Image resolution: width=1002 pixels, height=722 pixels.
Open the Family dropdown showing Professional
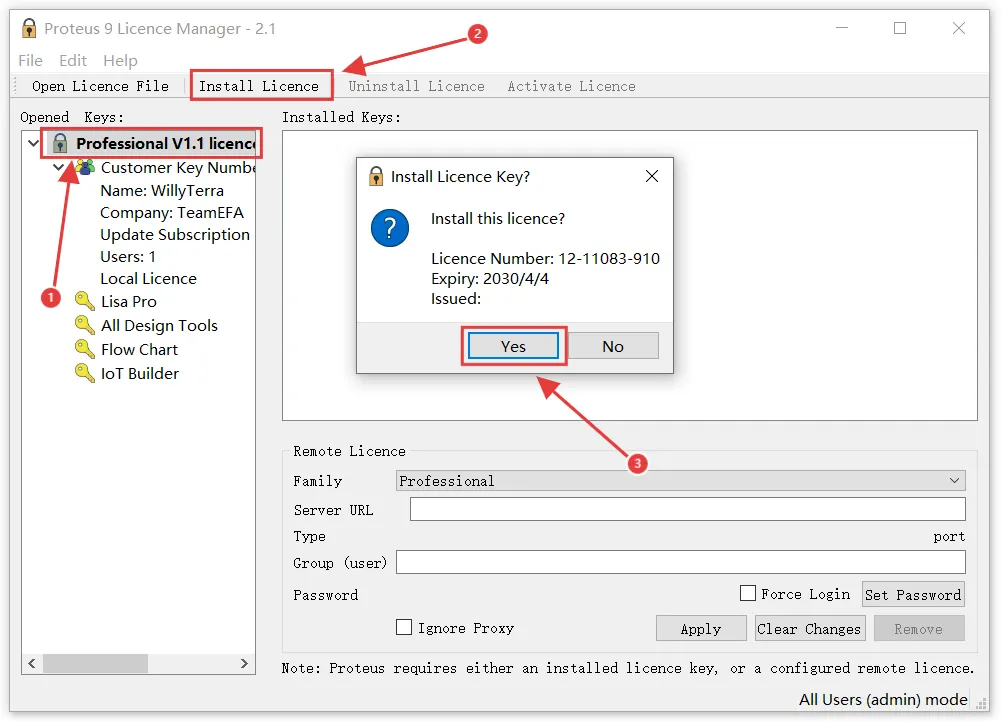pyautogui.click(x=681, y=480)
